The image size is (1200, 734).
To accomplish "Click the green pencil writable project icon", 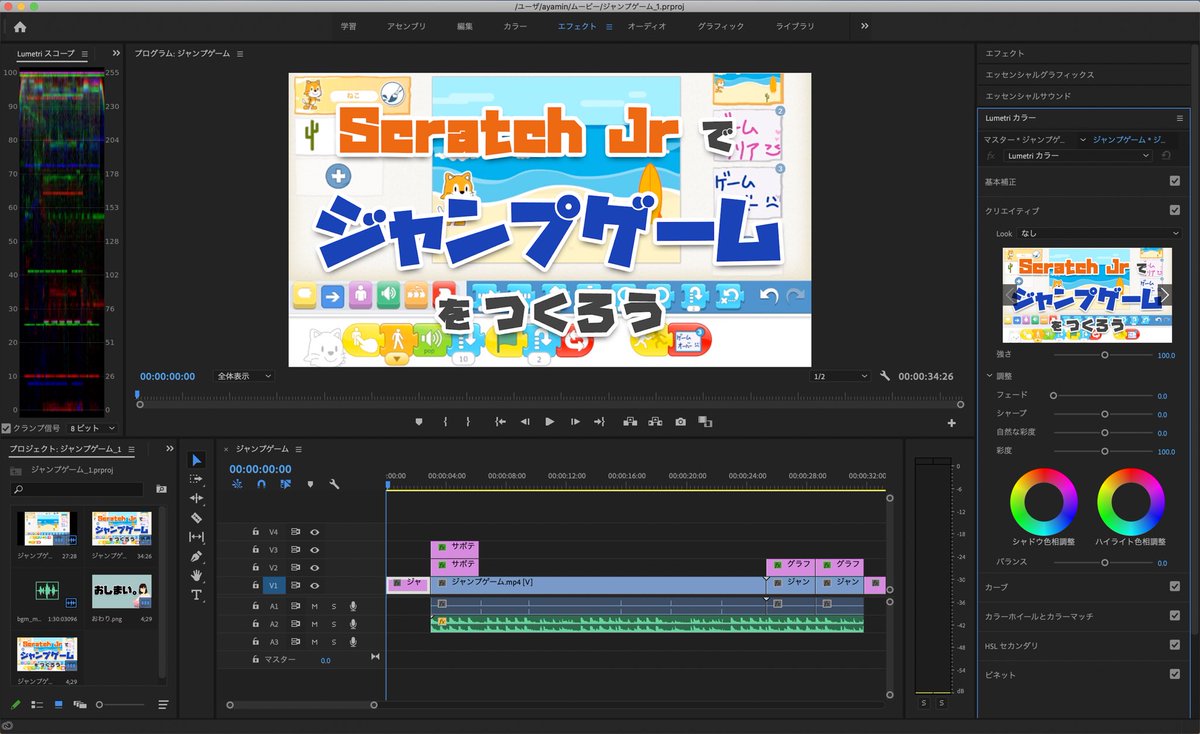I will [15, 705].
